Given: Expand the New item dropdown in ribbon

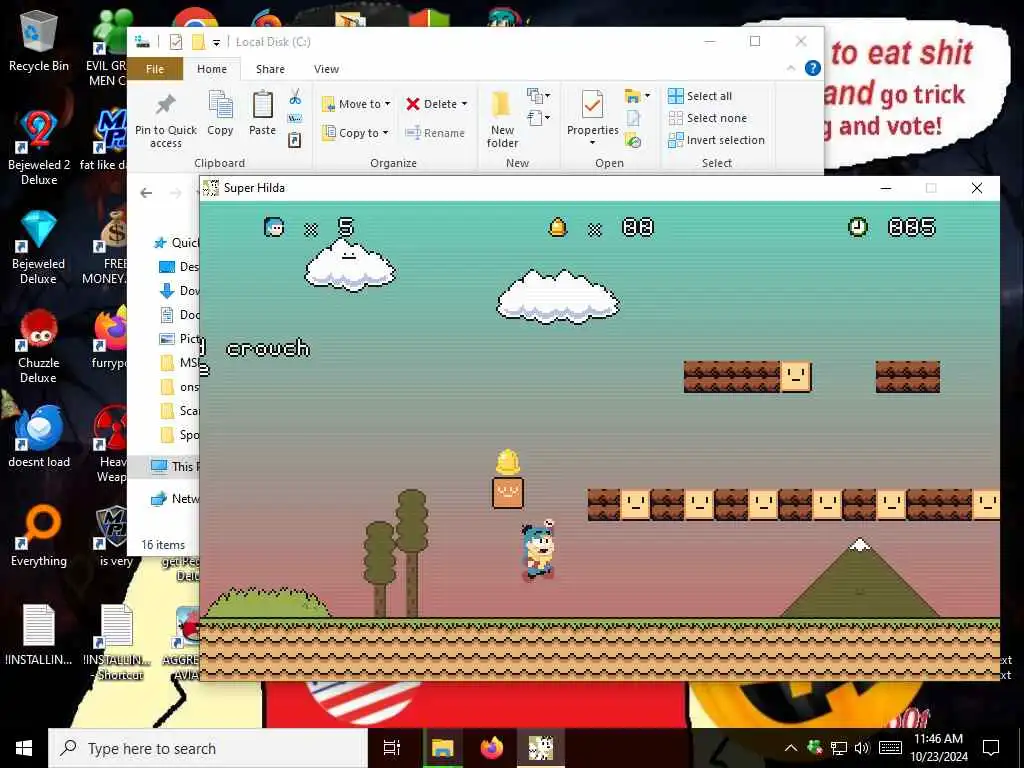Looking at the screenshot, I should [x=539, y=96].
